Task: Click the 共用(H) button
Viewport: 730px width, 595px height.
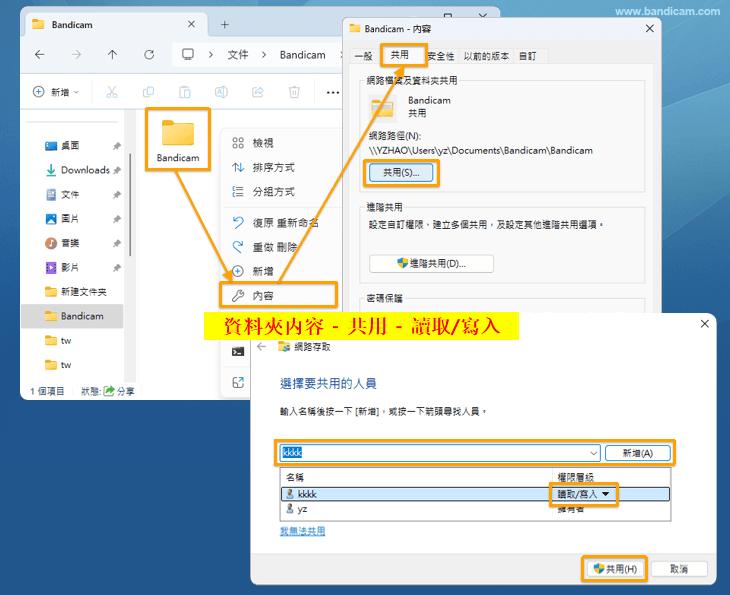Action: (615, 569)
